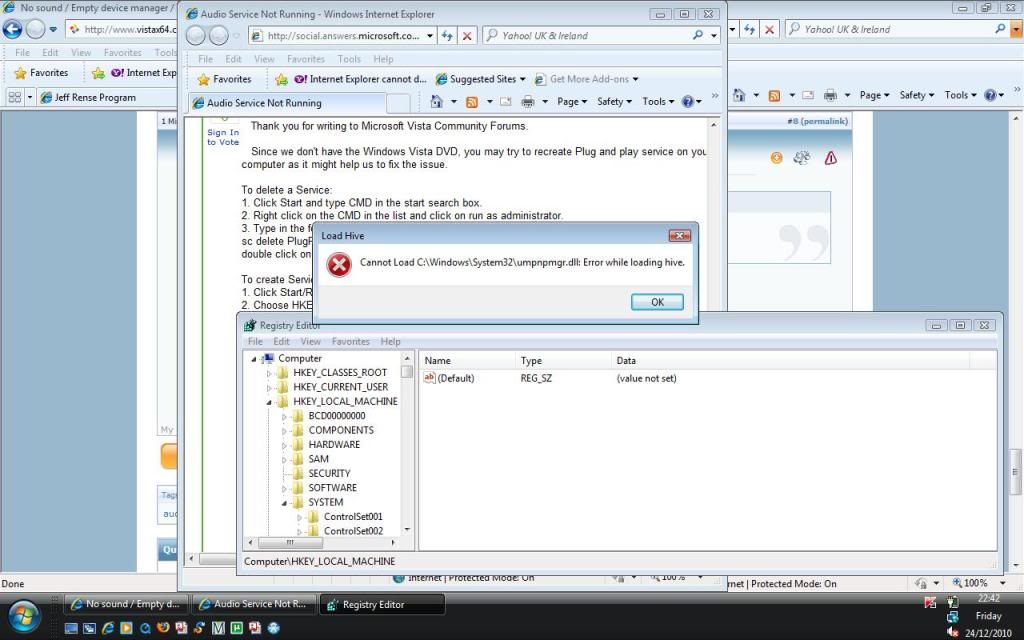Click the search magnifier in the front IE window
1024x640 pixels.
click(x=697, y=35)
